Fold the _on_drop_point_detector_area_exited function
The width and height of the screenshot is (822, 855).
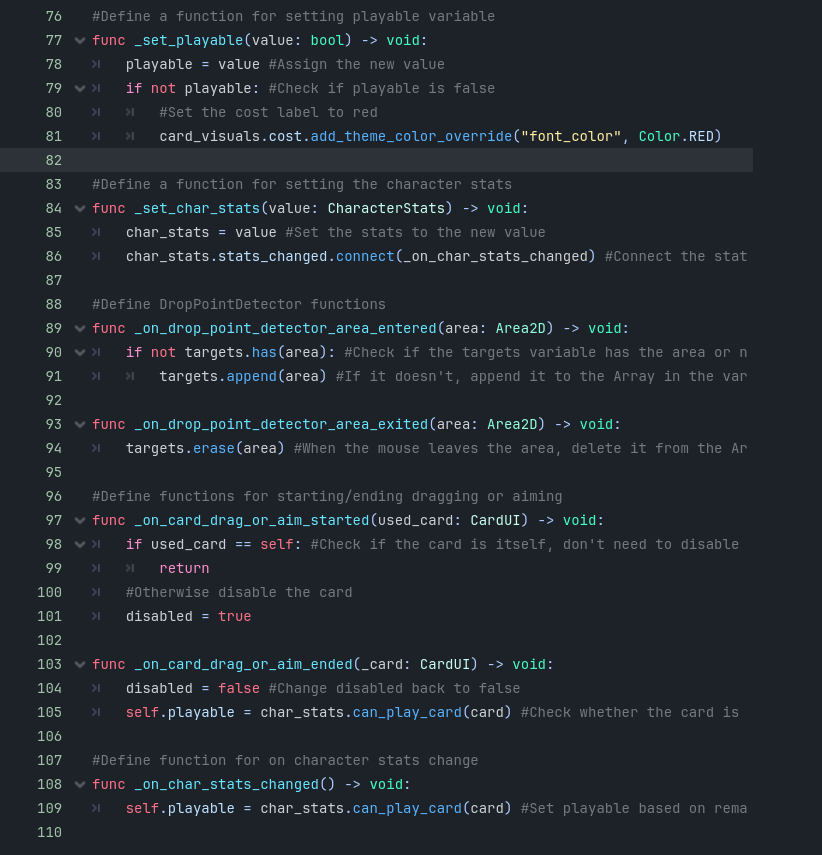pyautogui.click(x=80, y=424)
